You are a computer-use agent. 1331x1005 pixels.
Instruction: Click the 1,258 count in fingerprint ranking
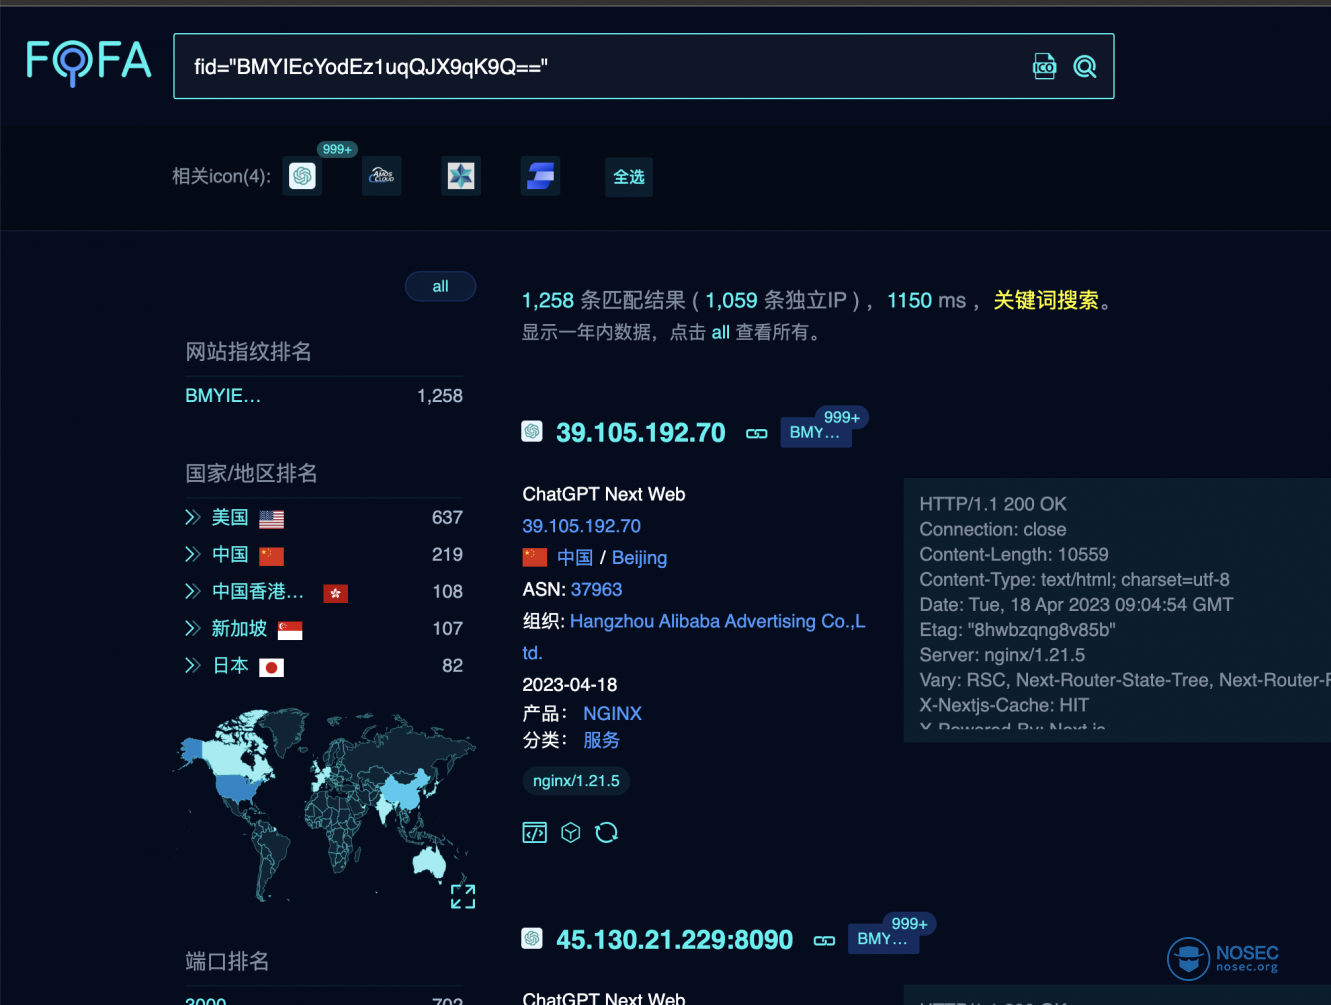(440, 396)
